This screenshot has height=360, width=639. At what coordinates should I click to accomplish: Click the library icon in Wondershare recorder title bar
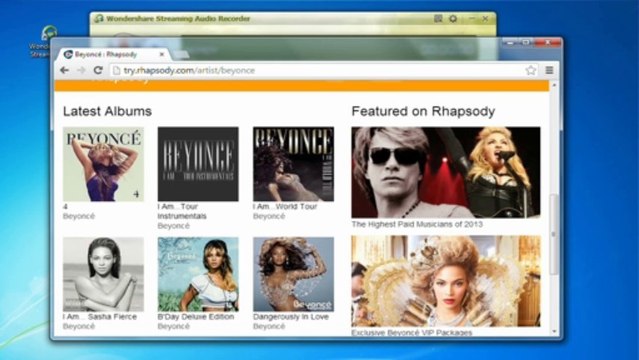point(438,18)
